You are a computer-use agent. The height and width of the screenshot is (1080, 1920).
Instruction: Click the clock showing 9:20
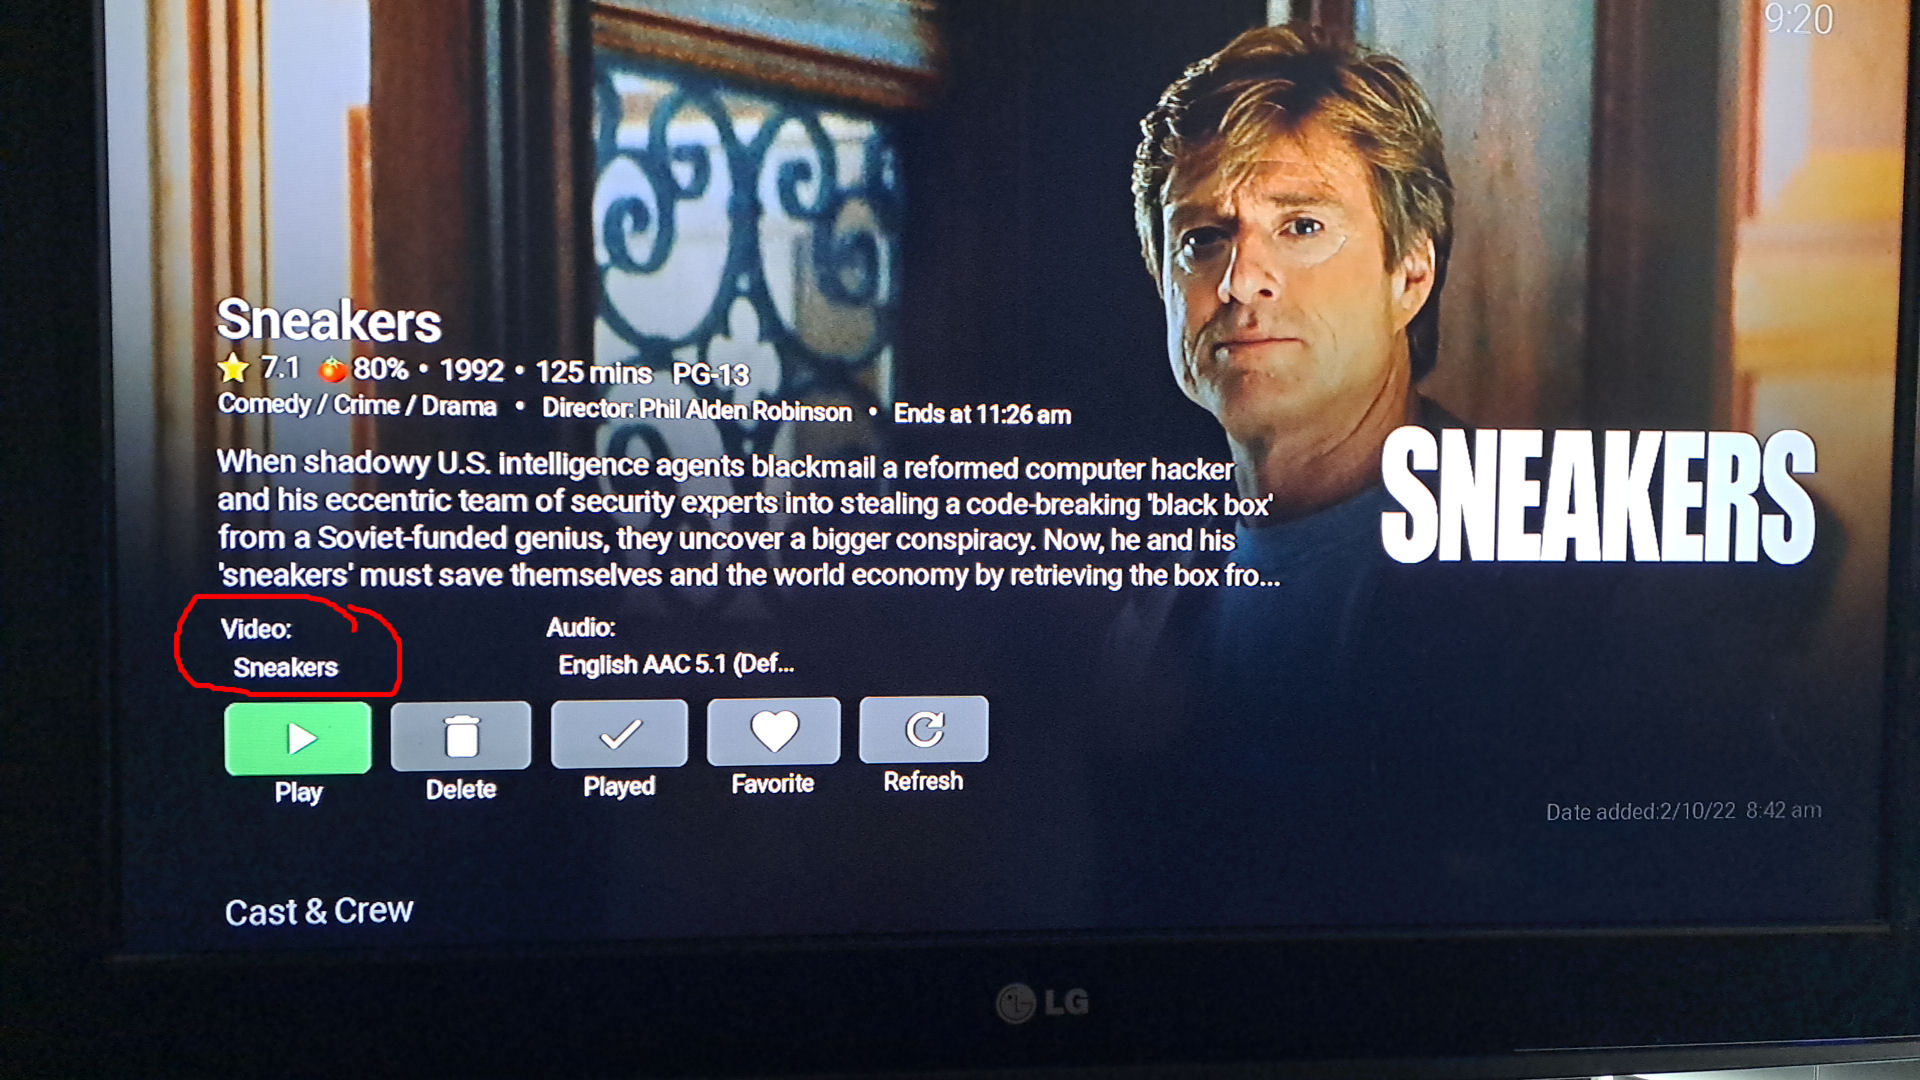[1798, 19]
